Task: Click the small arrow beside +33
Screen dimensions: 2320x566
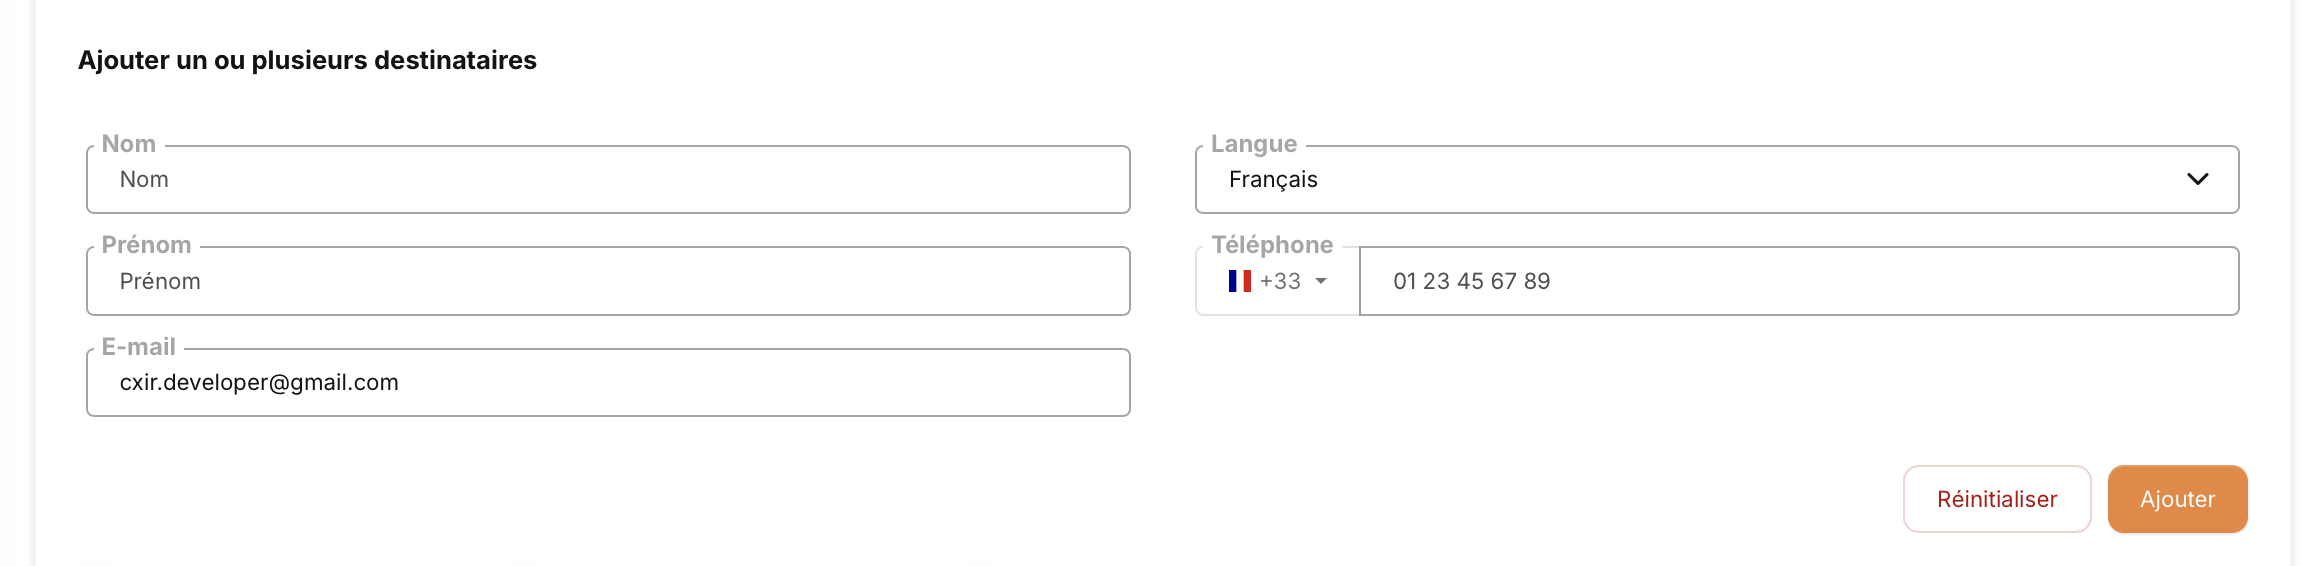Action: pos(1321,281)
